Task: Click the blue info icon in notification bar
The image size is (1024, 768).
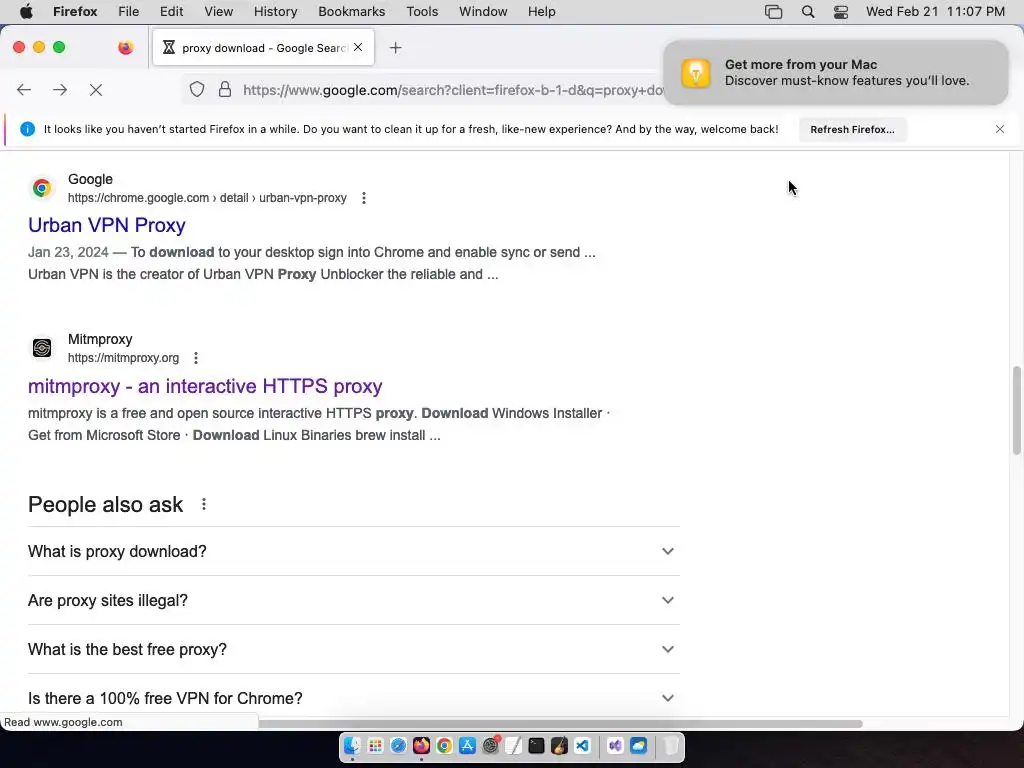Action: [27, 129]
